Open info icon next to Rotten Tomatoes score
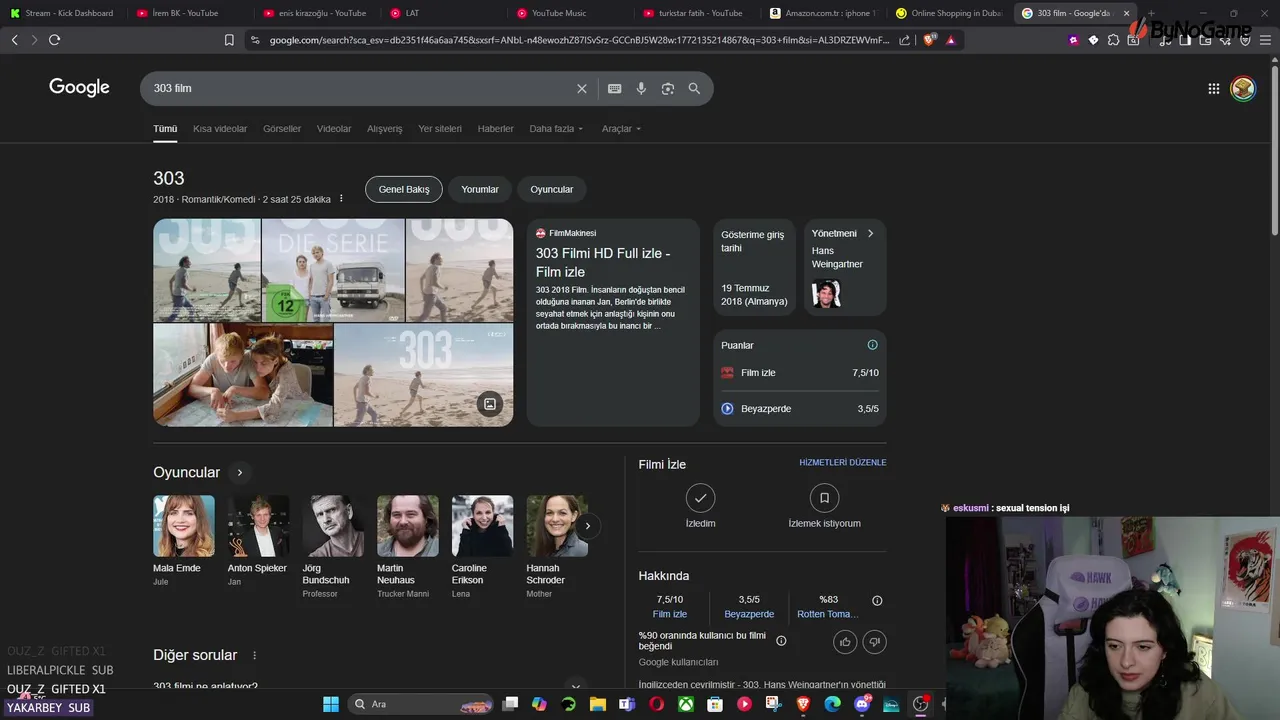The width and height of the screenshot is (1280, 720). pos(877,601)
